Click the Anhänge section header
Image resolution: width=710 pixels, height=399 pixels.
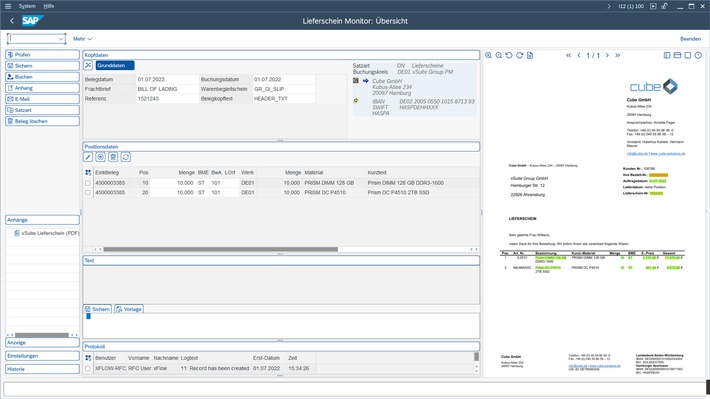[43, 220]
